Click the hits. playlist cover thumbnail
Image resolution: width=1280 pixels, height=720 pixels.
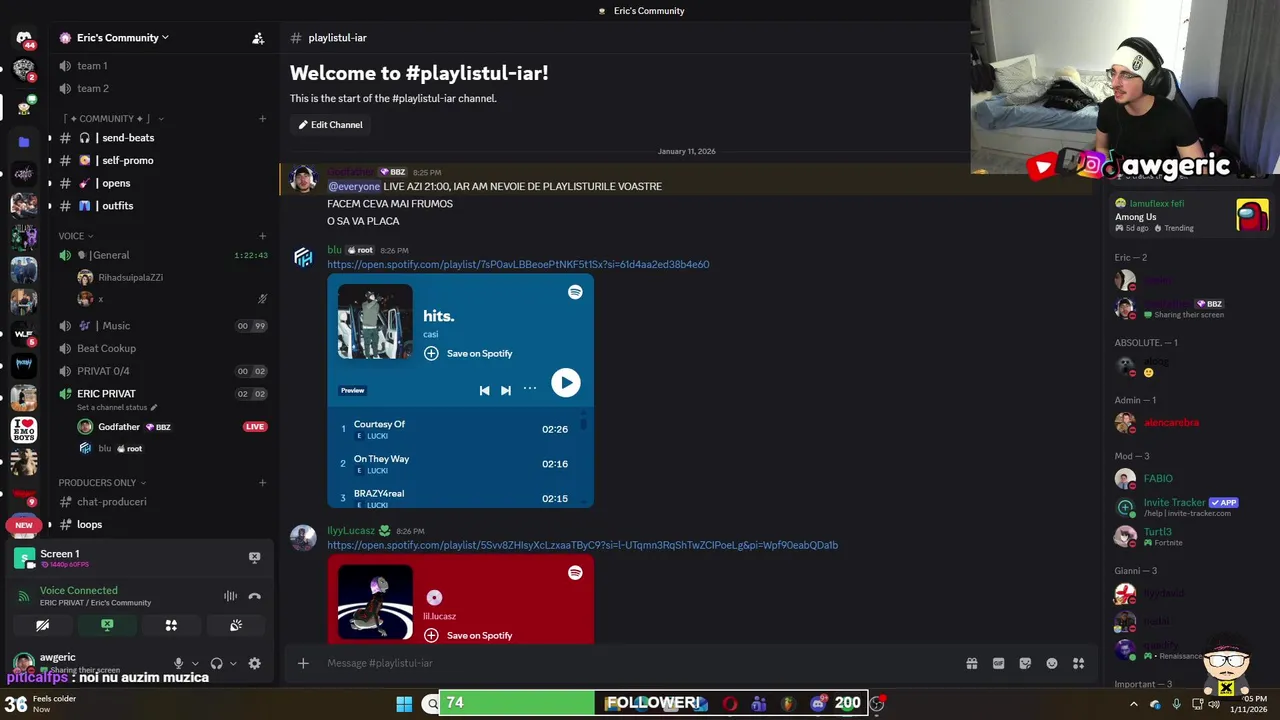pyautogui.click(x=375, y=322)
